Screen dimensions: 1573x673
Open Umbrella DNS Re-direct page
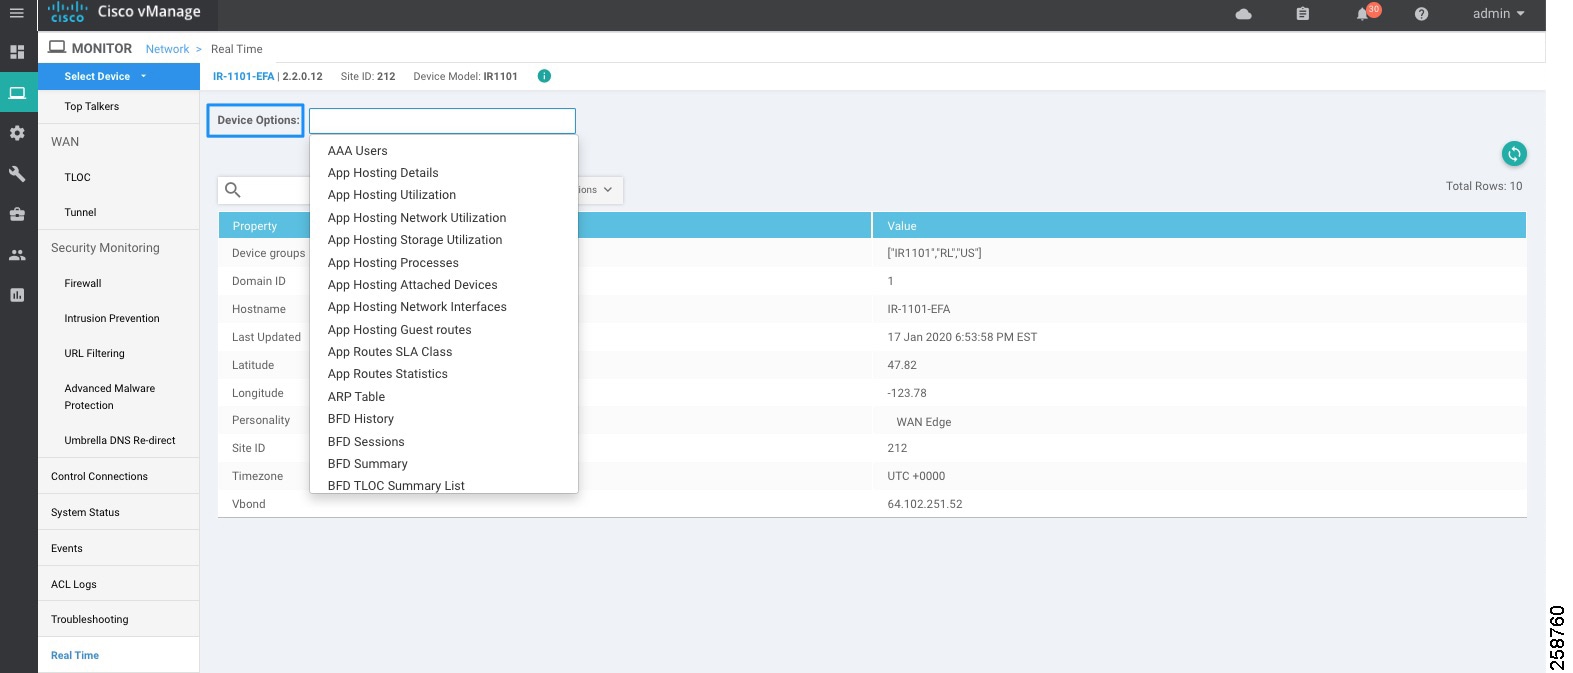[x=120, y=440]
